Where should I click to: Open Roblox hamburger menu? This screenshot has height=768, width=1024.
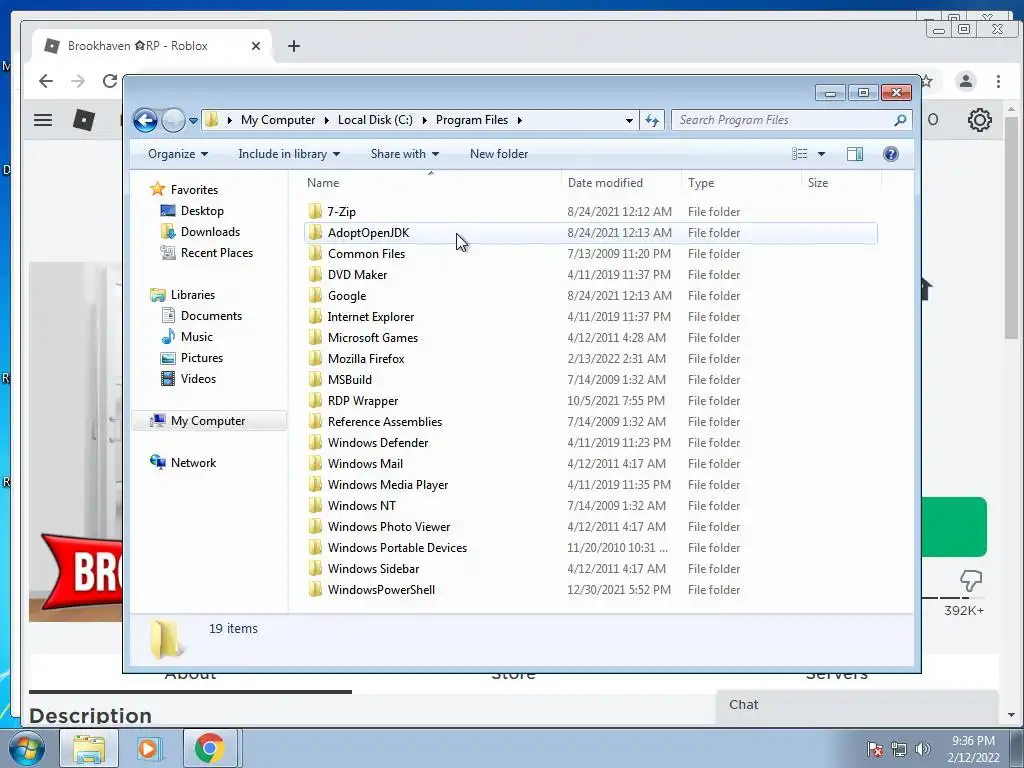coord(43,120)
